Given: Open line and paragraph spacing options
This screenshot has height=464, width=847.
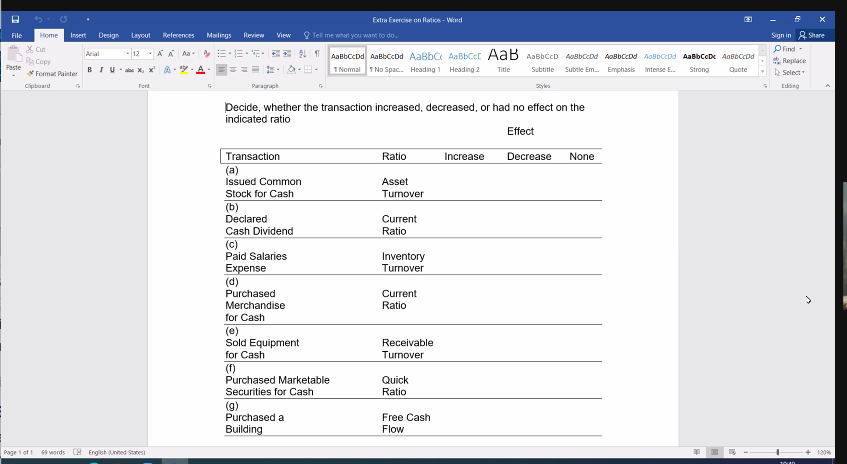Looking at the screenshot, I should [x=272, y=70].
